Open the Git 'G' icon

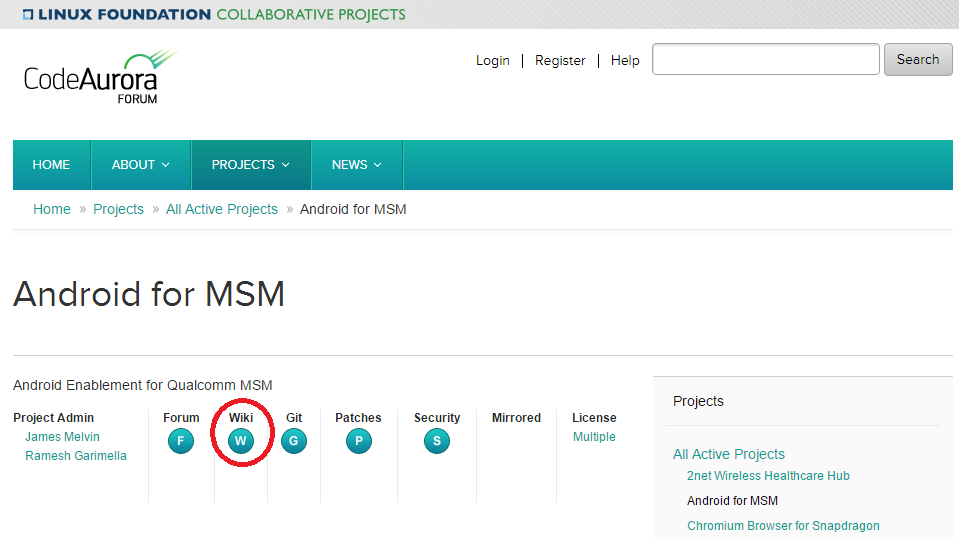[x=294, y=441]
